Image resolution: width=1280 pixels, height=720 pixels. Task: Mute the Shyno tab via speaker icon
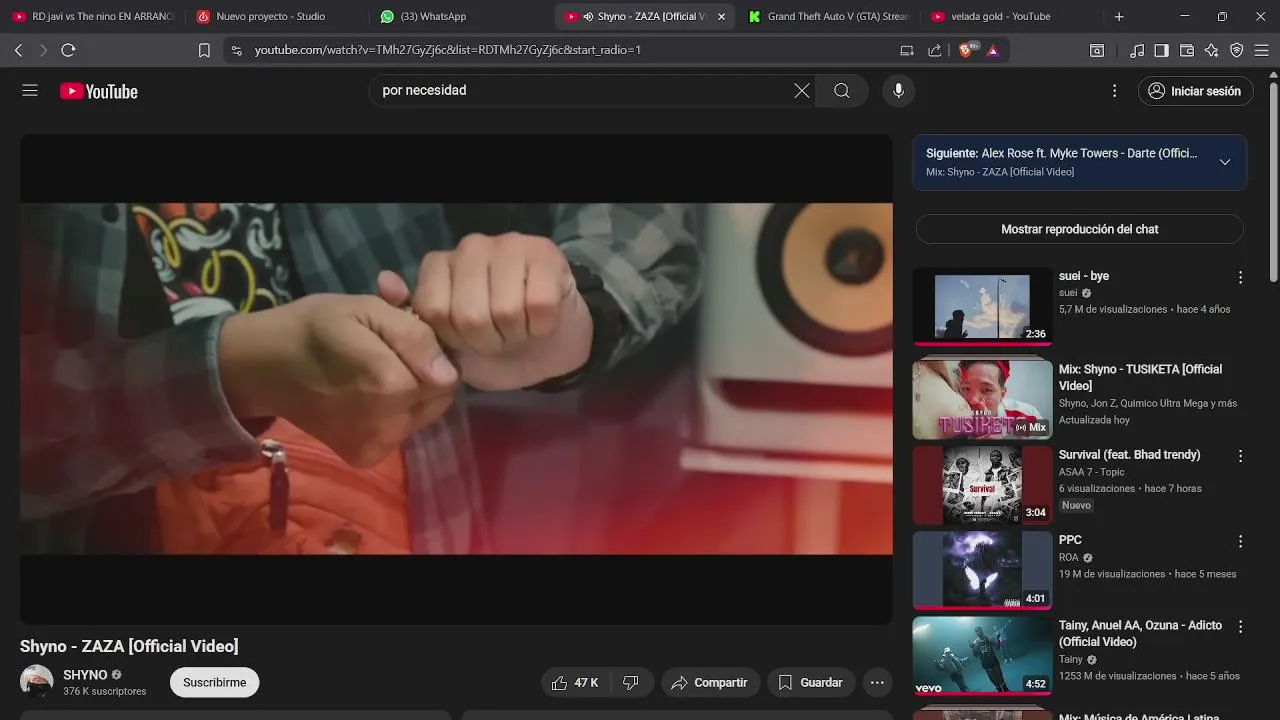(588, 17)
